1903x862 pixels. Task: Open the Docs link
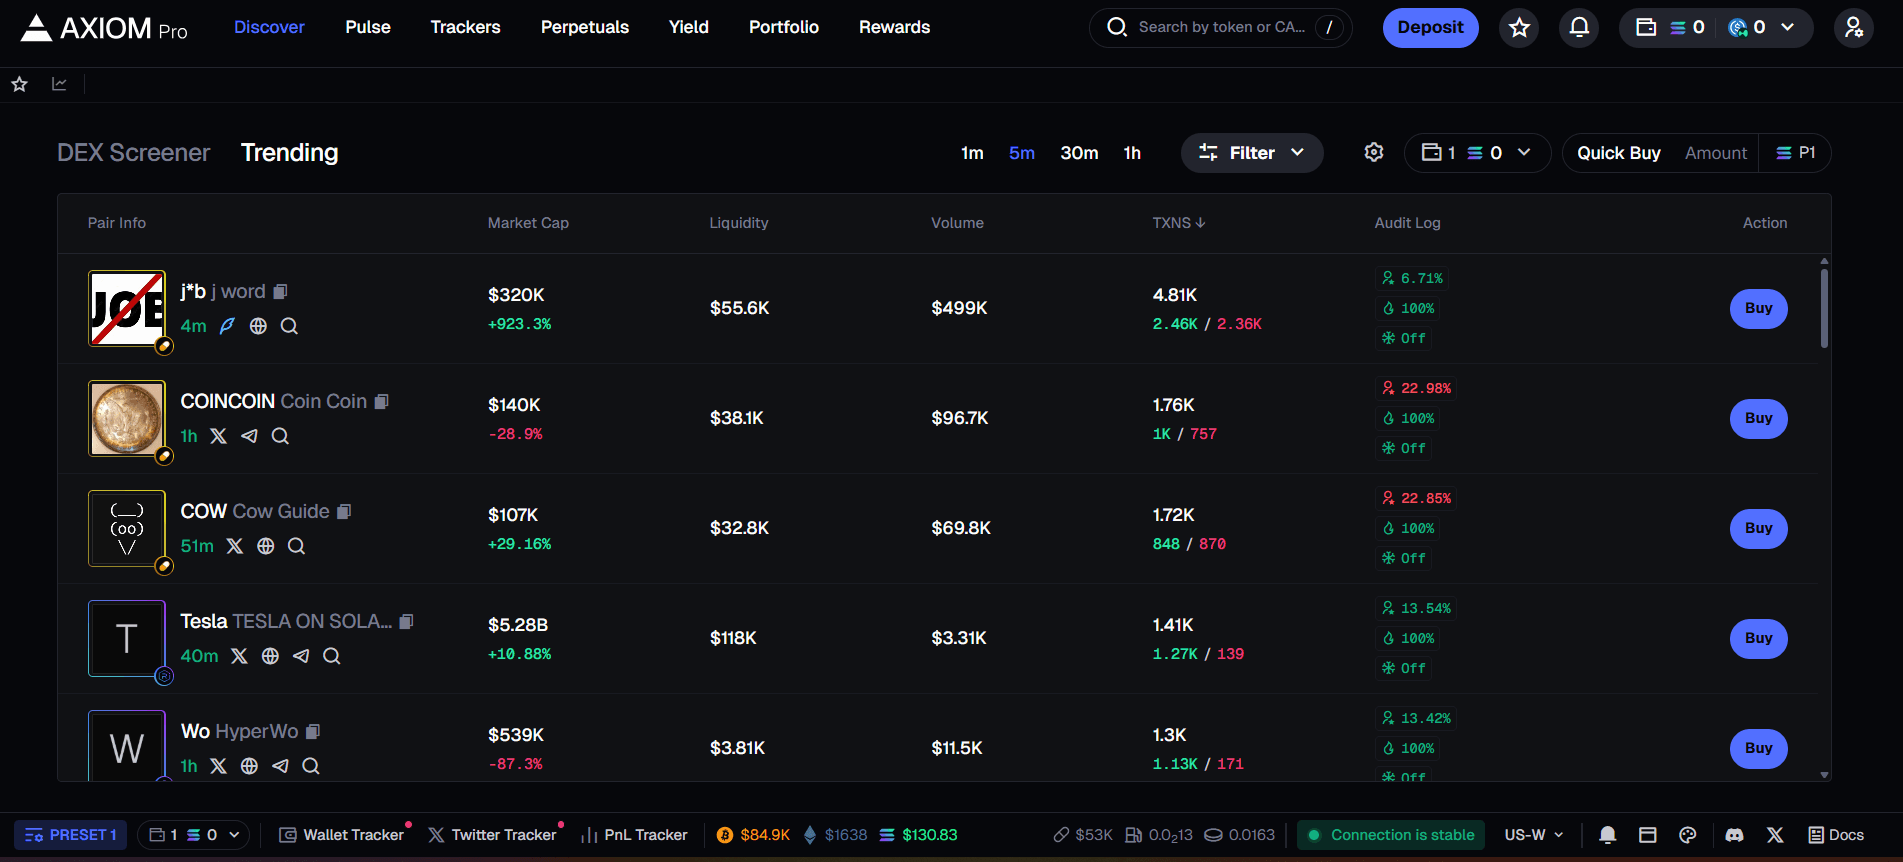pos(1836,835)
